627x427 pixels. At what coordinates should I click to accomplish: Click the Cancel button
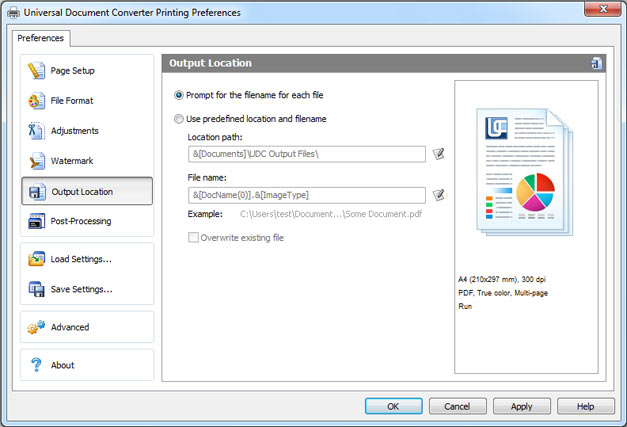457,406
